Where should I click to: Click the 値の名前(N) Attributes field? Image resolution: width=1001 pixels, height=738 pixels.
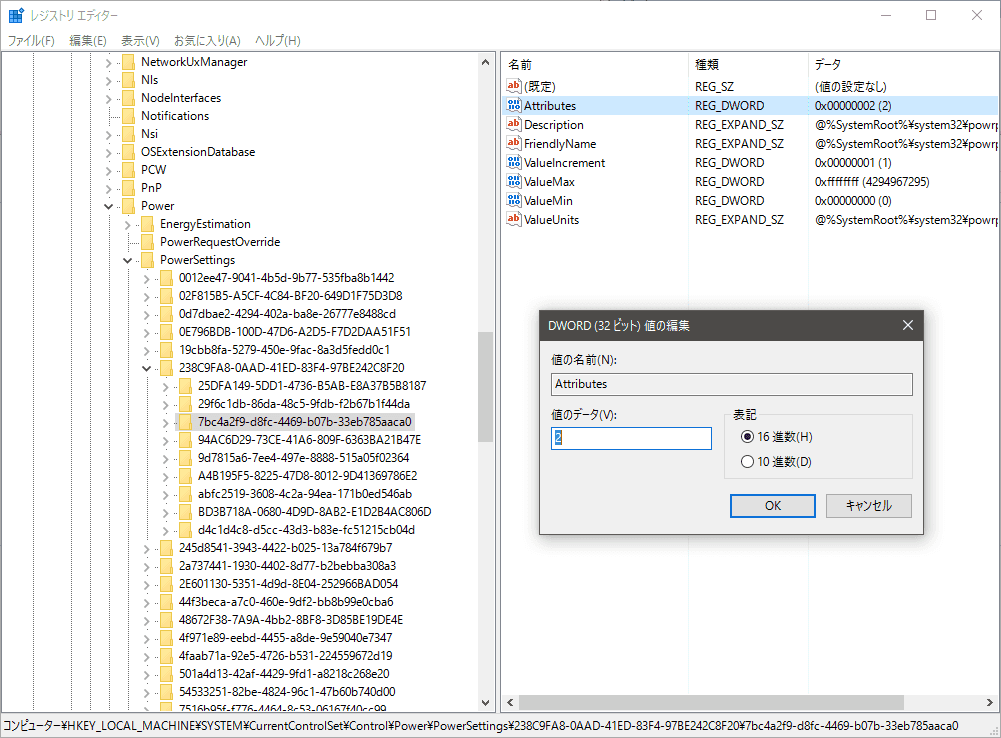732,384
